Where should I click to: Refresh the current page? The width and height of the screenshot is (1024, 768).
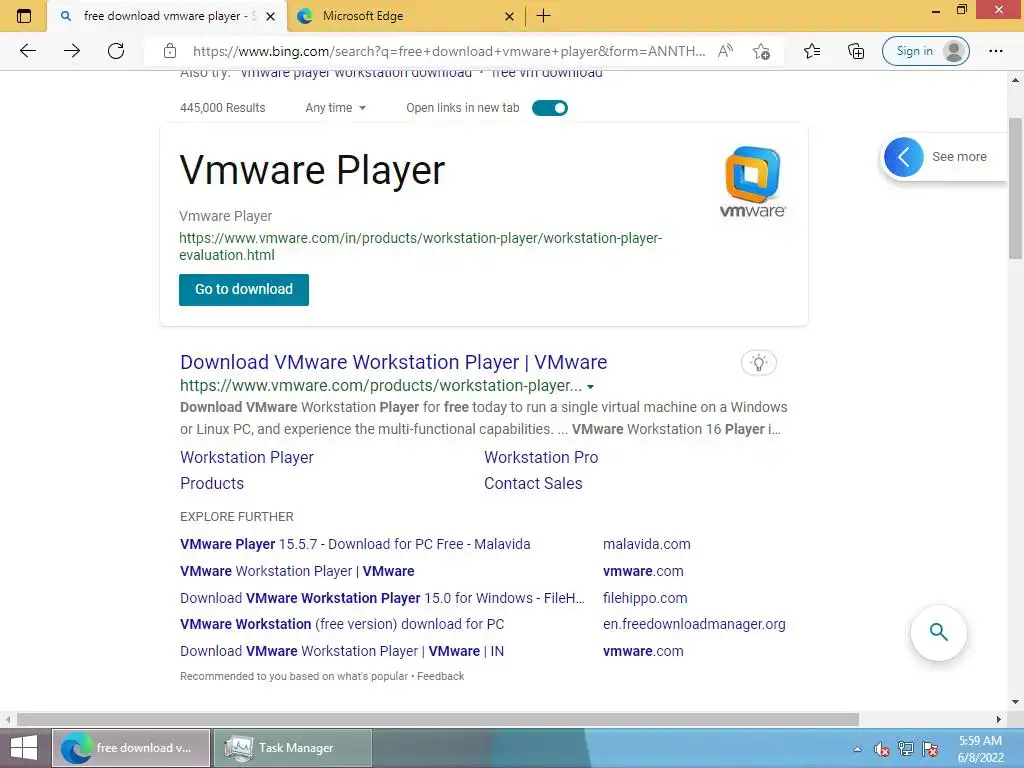click(x=116, y=51)
